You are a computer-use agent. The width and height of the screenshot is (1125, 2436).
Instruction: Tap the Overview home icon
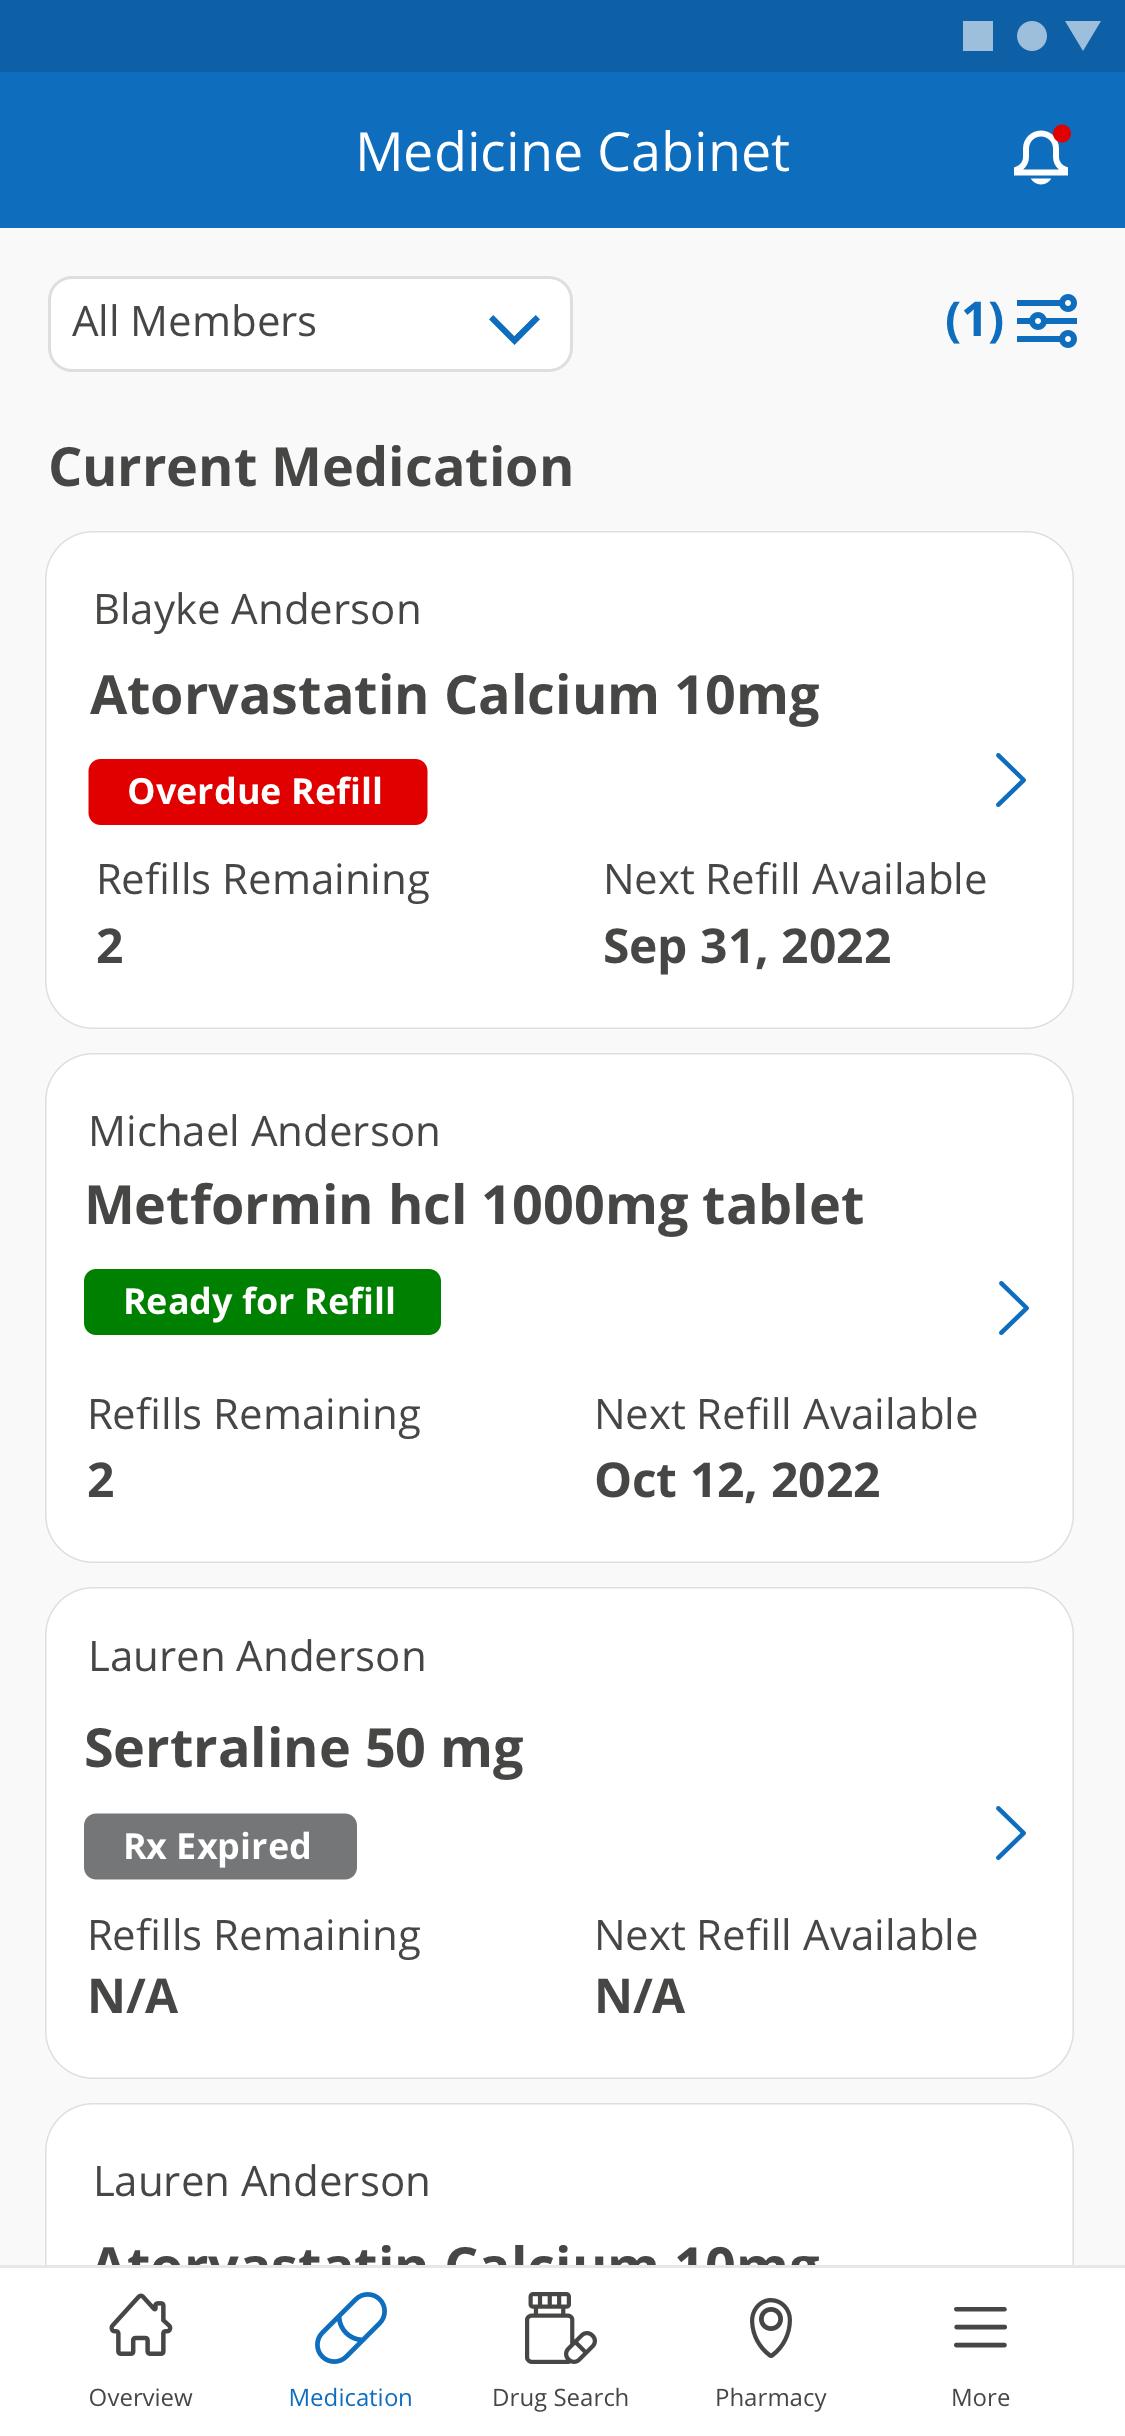click(140, 2325)
